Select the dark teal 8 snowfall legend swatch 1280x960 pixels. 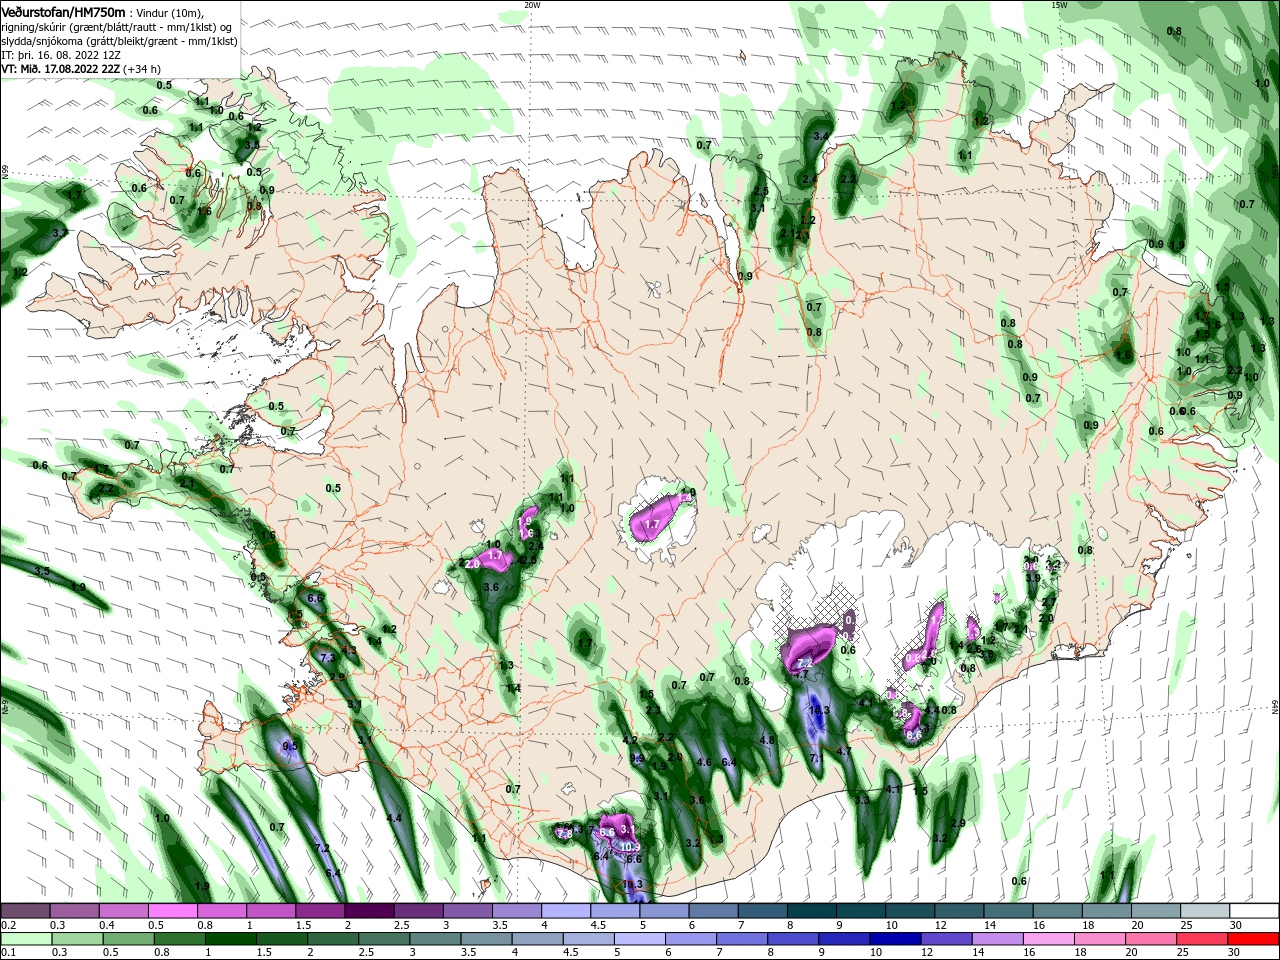tap(812, 911)
